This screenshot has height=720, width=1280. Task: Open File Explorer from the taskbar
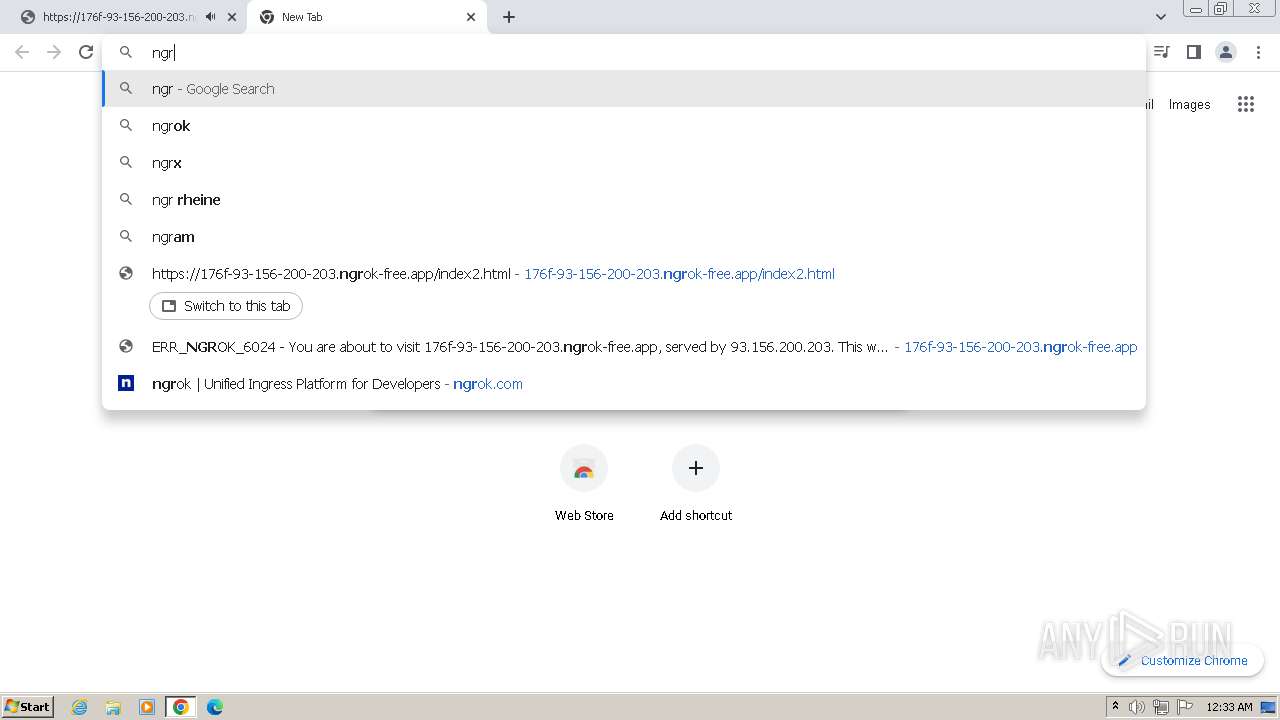pos(113,707)
